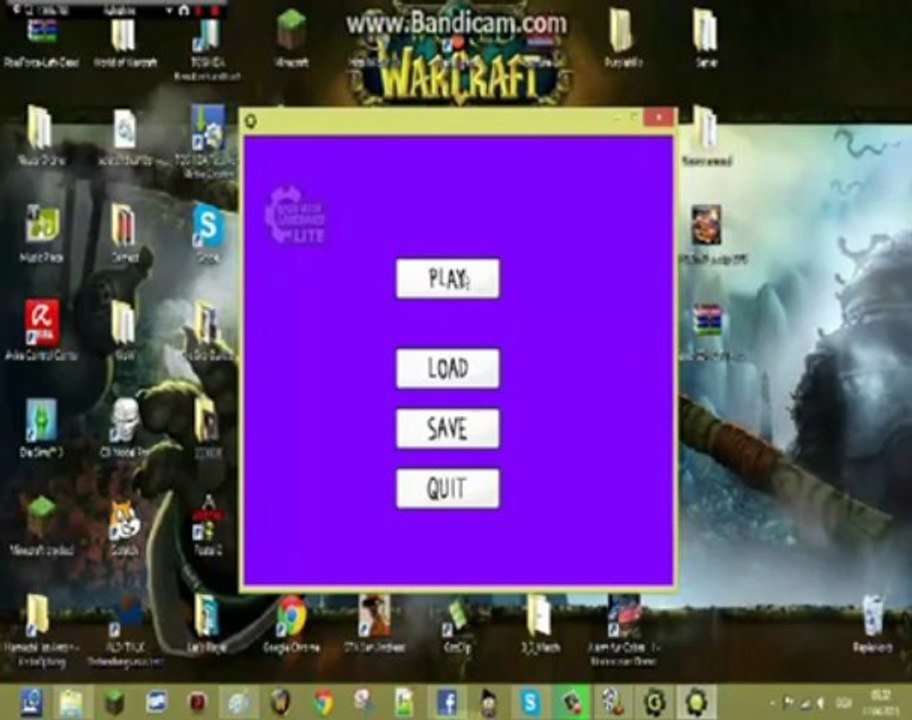Viewport: 912px width, 720px height.
Task: Open the Minecraft cracked desktop shortcut
Action: click(x=41, y=525)
